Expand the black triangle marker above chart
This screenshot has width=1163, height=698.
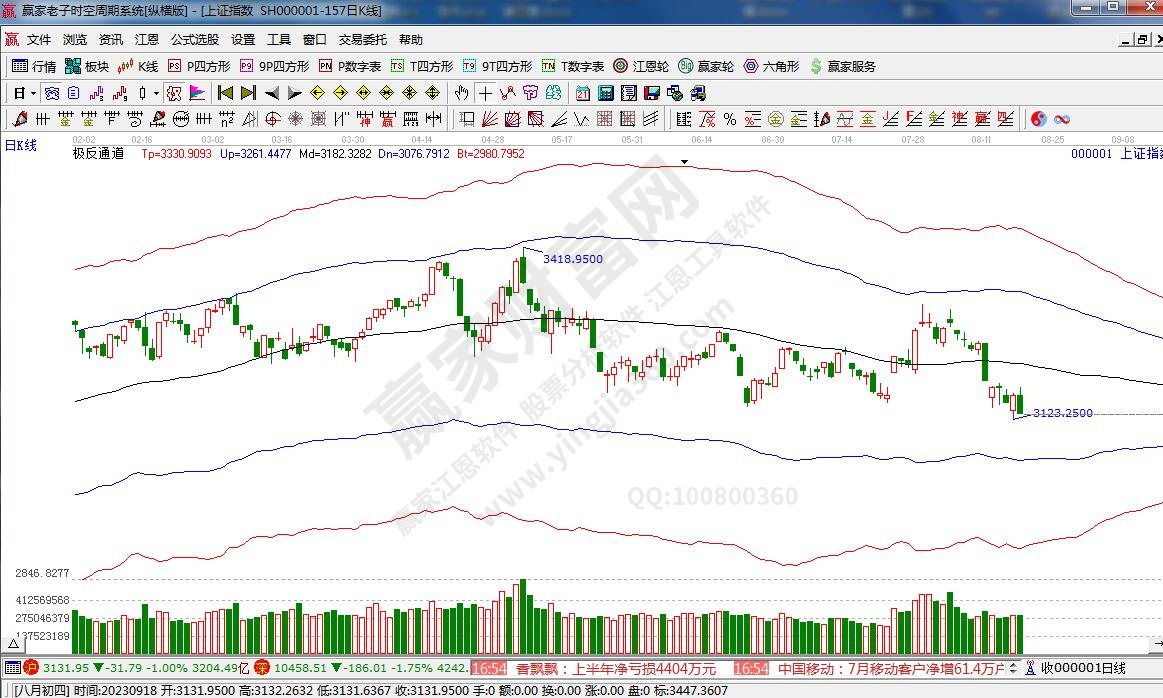pyautogui.click(x=685, y=161)
